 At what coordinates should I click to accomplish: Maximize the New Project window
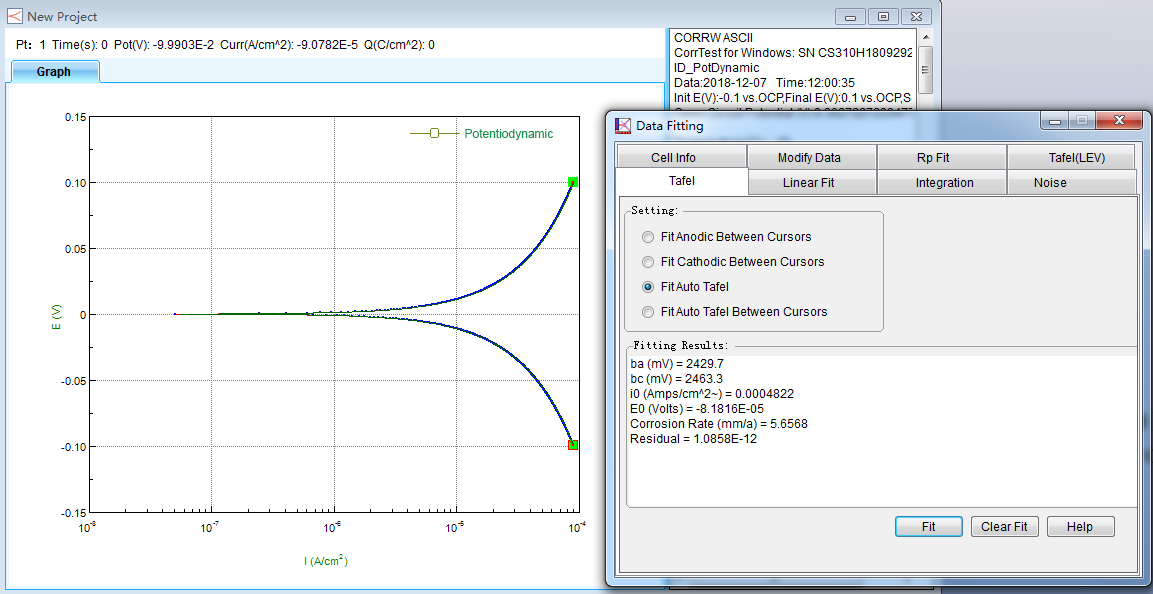coord(882,16)
